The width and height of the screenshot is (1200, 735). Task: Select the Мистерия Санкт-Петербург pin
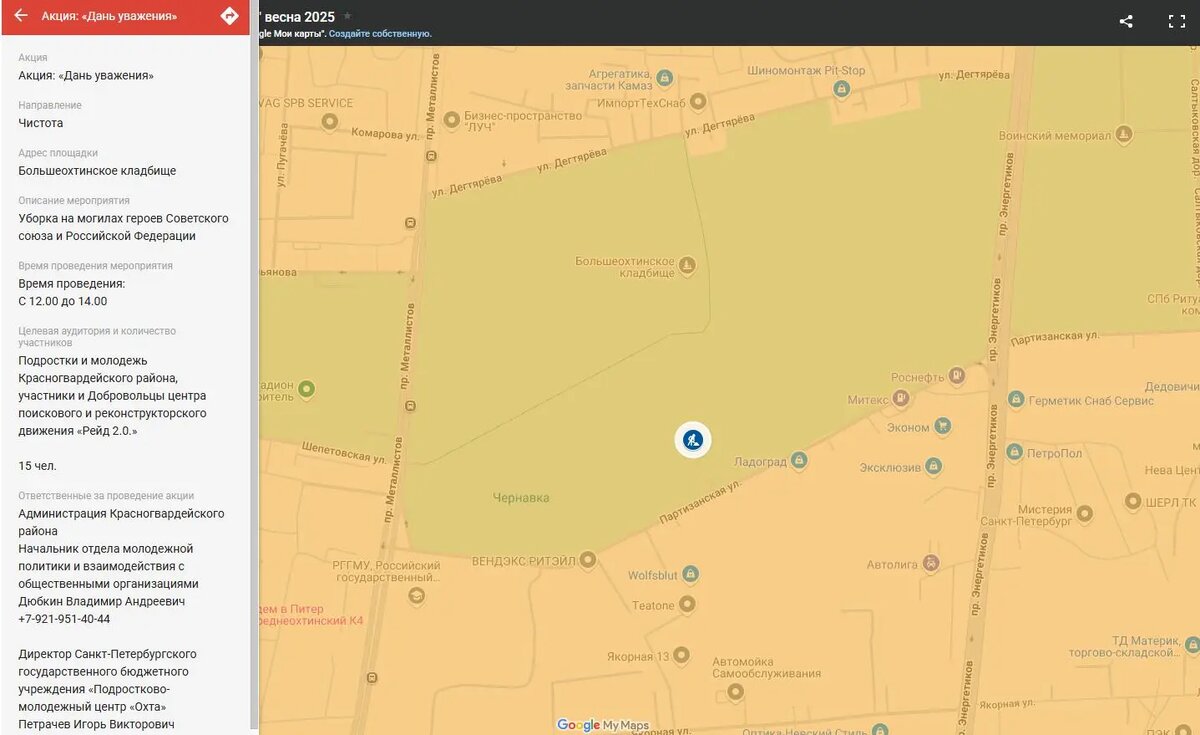click(1084, 514)
